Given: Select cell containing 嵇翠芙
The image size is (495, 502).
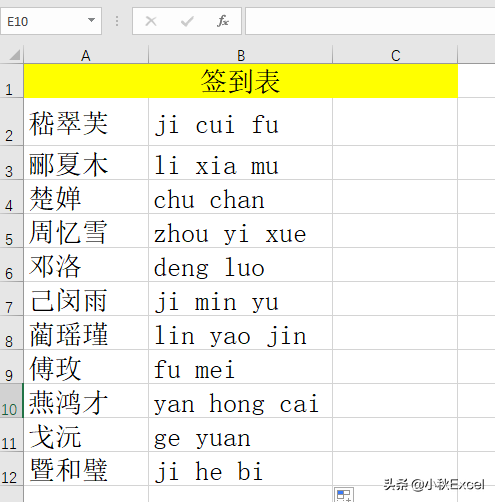Looking at the screenshot, I should pyautogui.click(x=86, y=122).
